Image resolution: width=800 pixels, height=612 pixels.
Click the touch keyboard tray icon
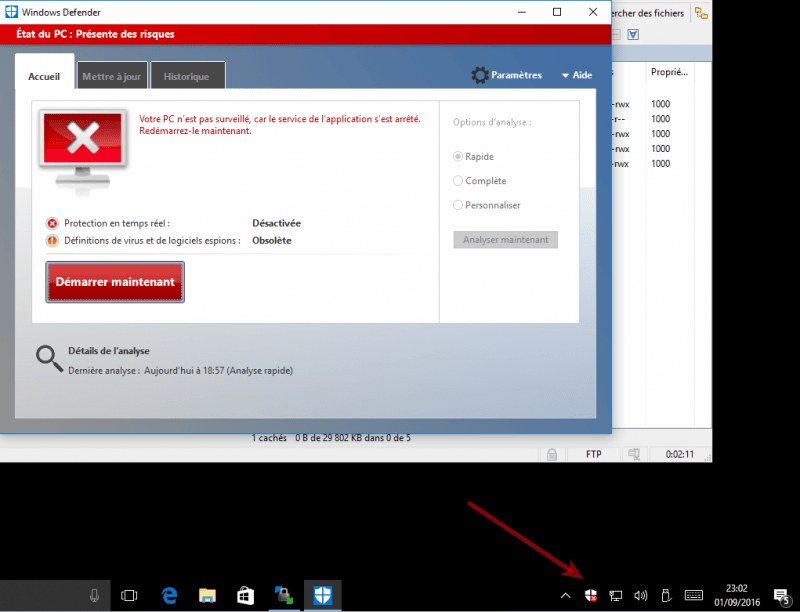[693, 595]
